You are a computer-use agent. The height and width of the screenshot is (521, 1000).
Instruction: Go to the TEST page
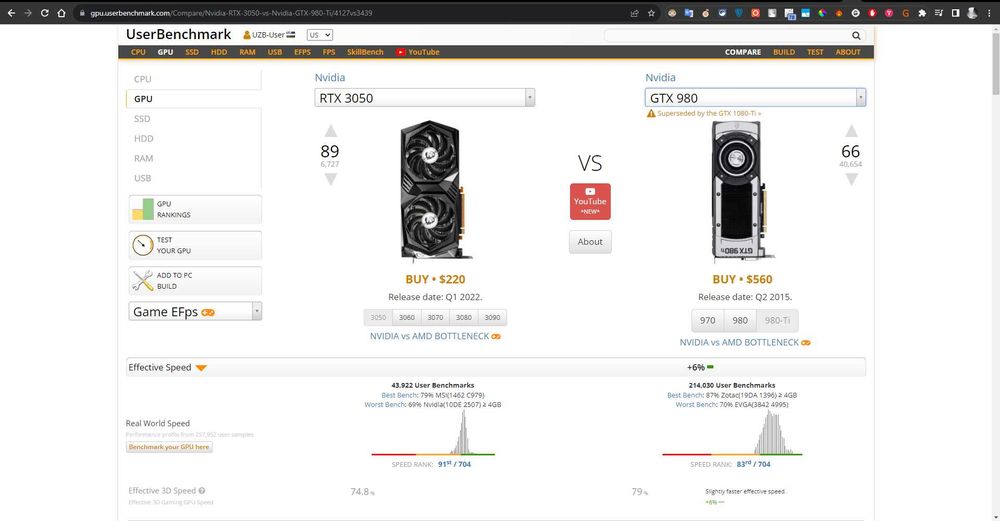coord(815,52)
